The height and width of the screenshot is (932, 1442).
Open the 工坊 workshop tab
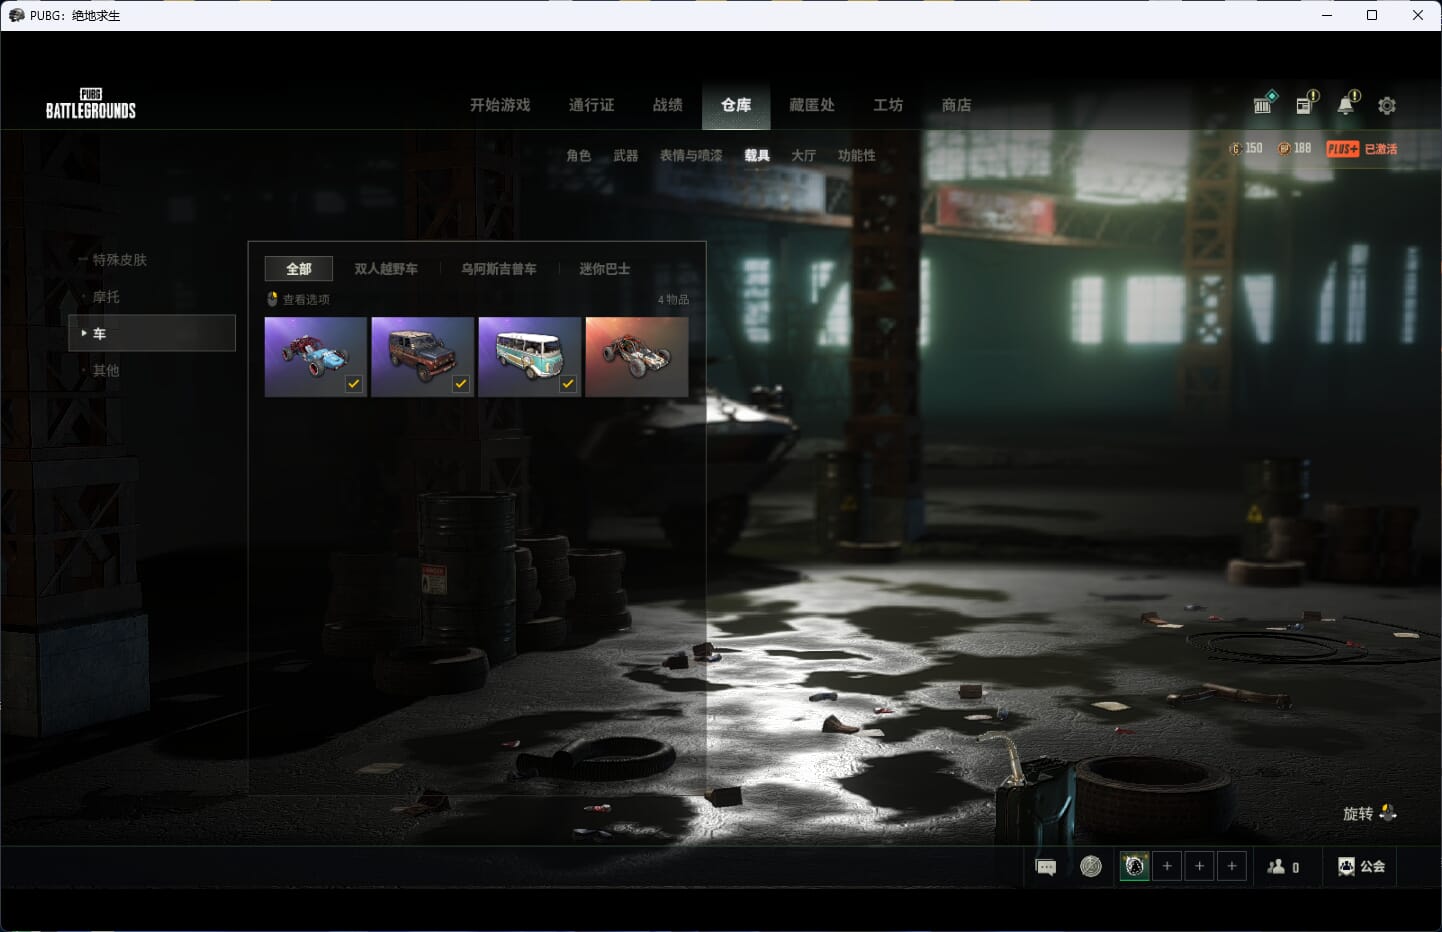(x=888, y=105)
